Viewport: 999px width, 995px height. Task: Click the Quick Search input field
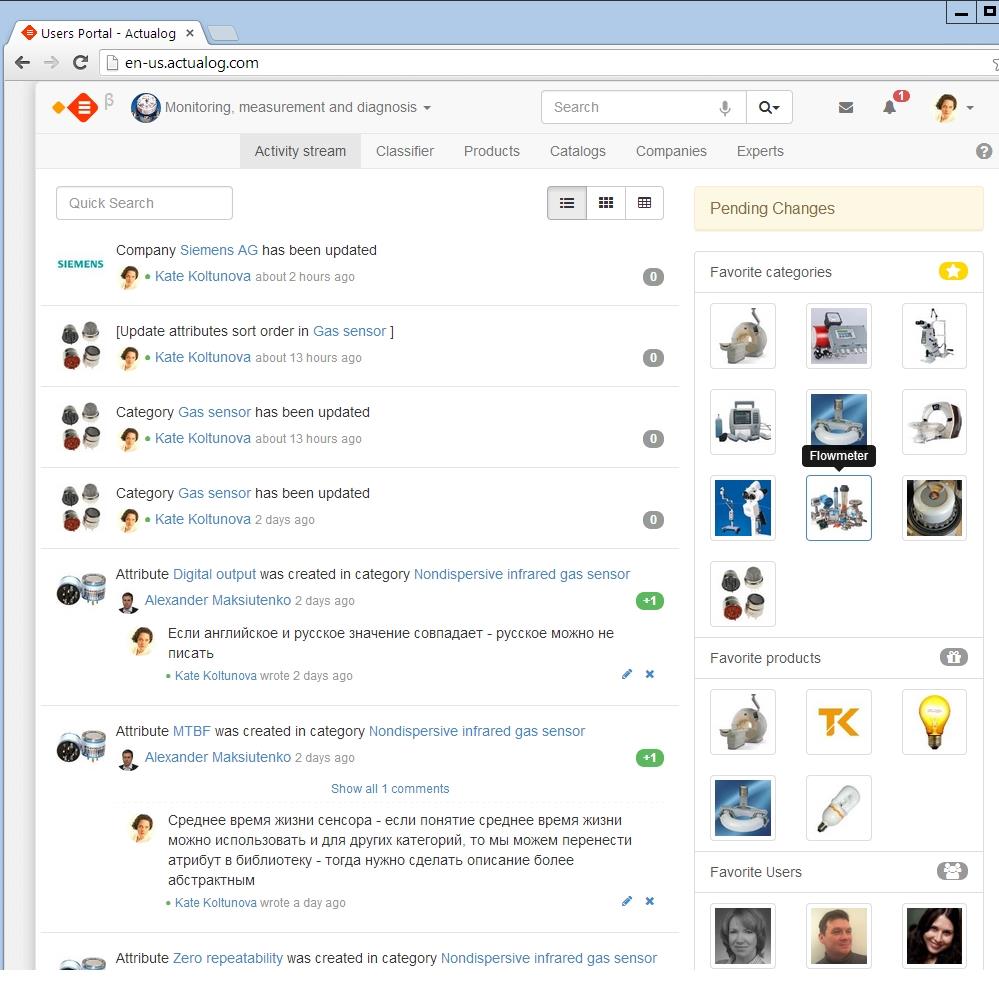pyautogui.click(x=144, y=203)
